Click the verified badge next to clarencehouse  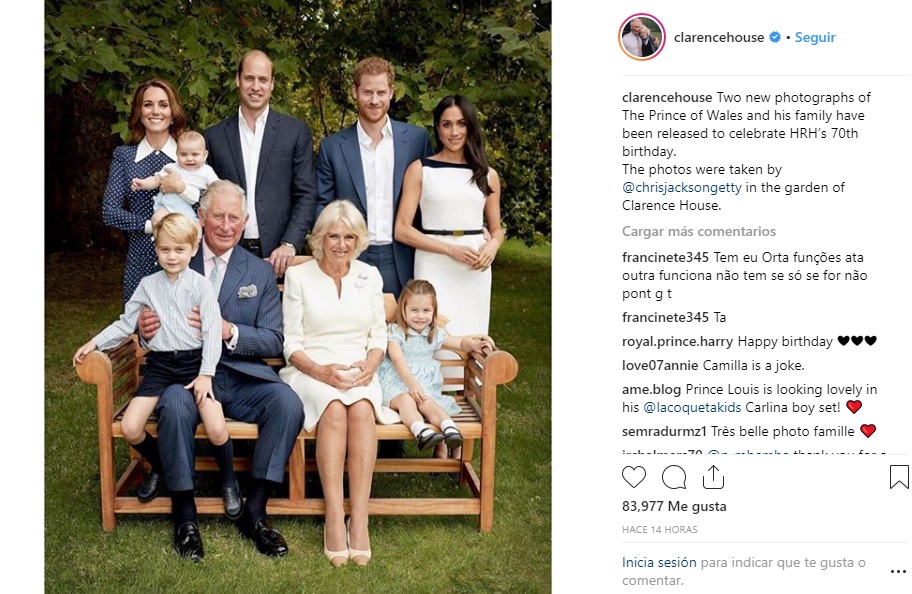tap(775, 37)
